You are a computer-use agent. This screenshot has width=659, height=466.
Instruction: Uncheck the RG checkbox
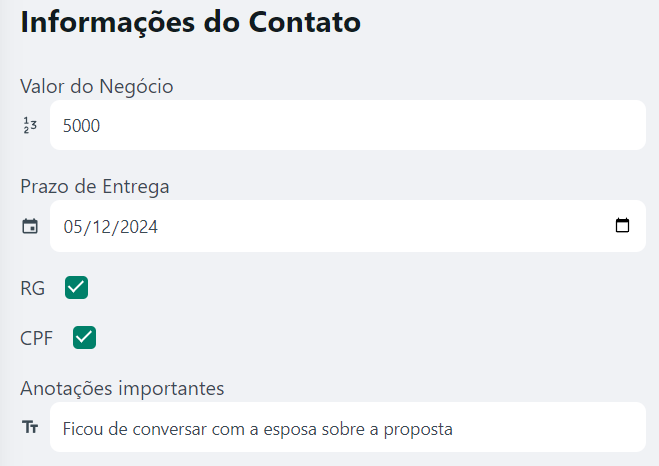point(76,288)
